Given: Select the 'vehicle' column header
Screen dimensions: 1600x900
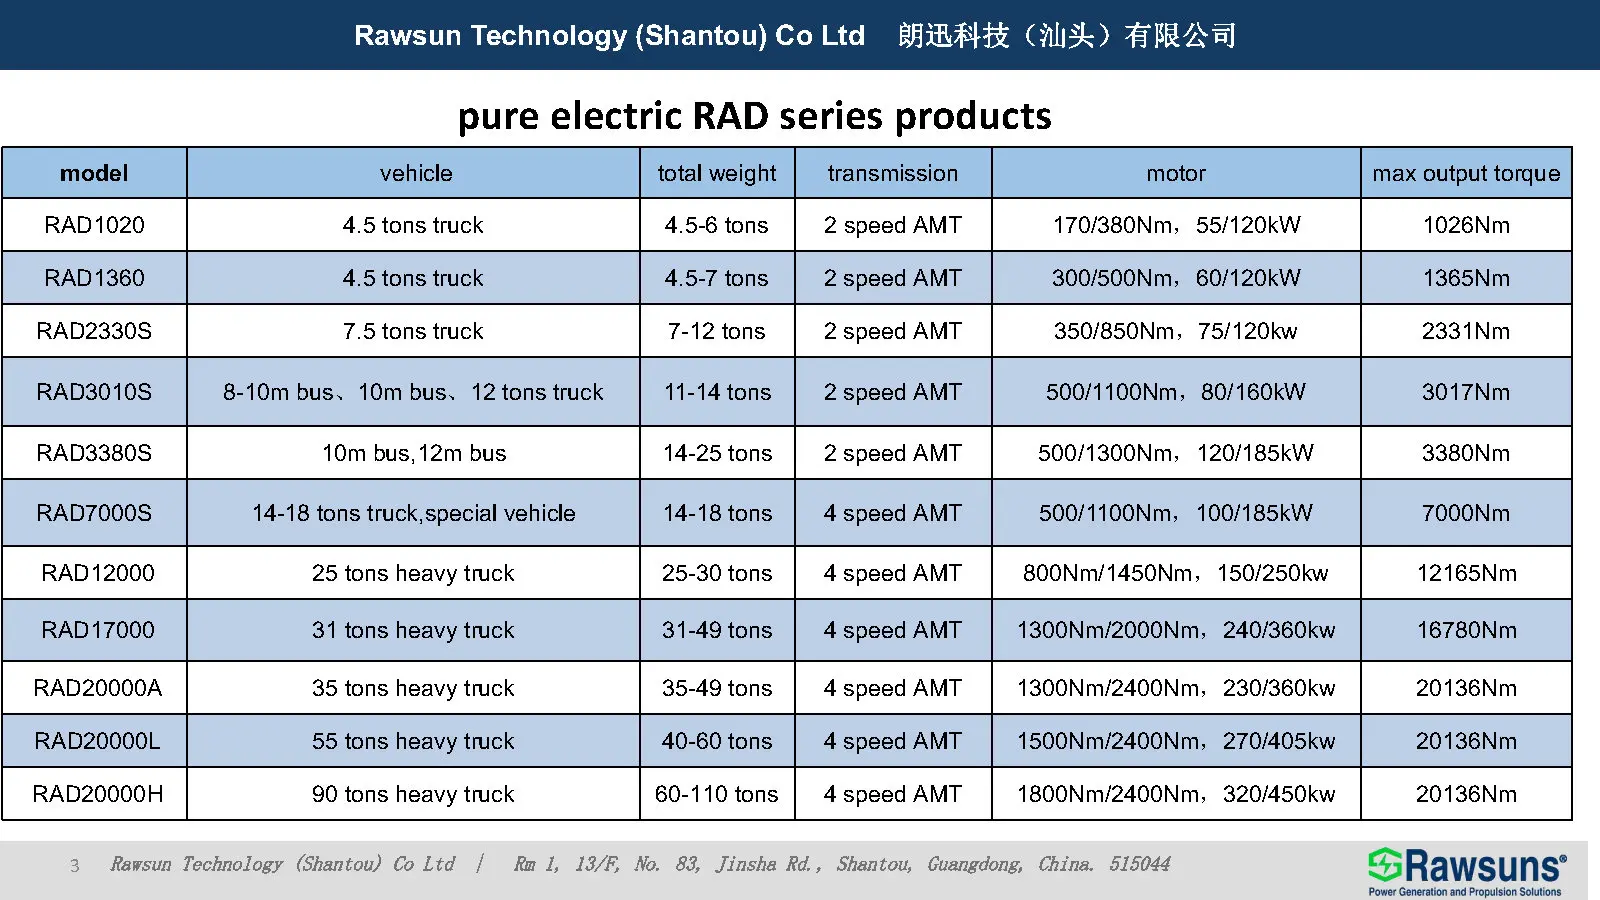Looking at the screenshot, I should coord(413,172).
